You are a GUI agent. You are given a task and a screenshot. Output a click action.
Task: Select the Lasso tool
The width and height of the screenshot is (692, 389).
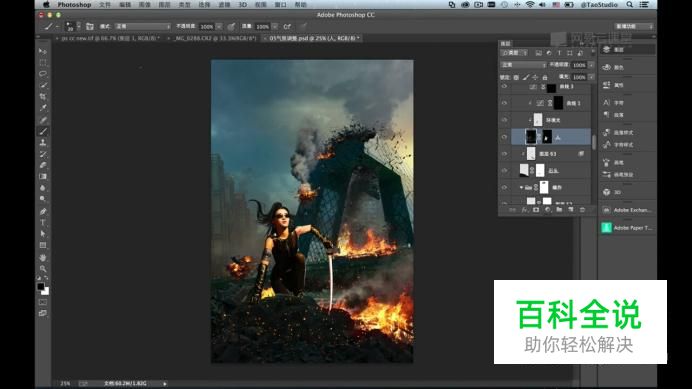coord(42,74)
